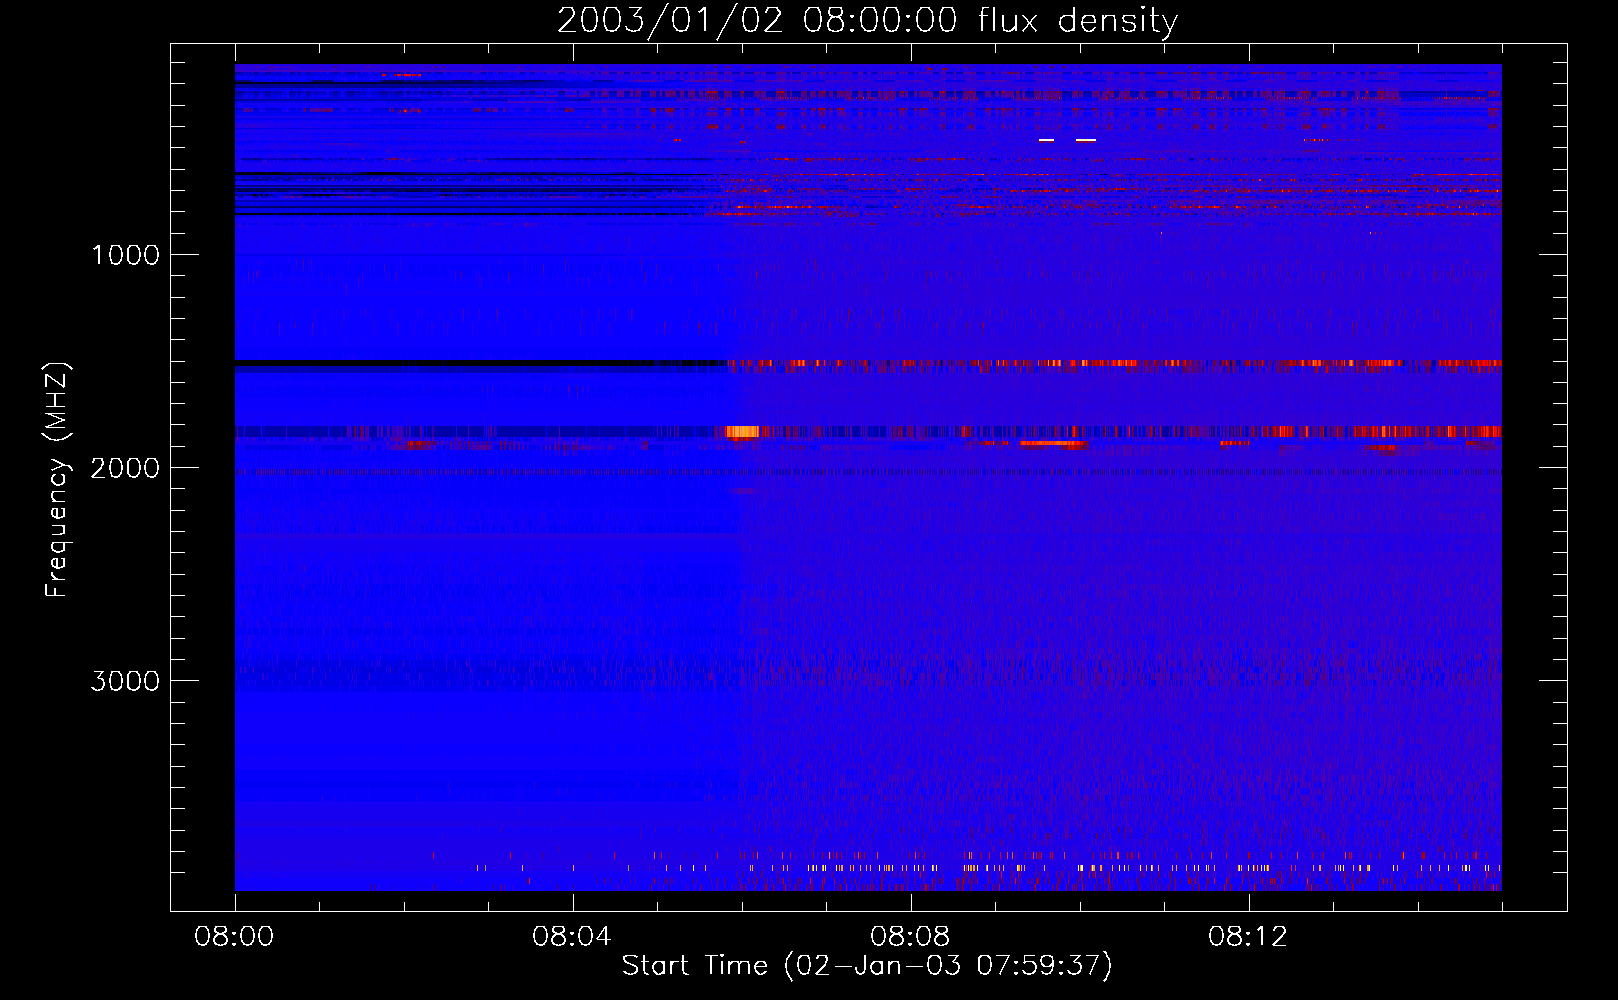Click the bright orange burst near 1800 MHz at 08:06
The width and height of the screenshot is (1618, 1000).
(742, 432)
